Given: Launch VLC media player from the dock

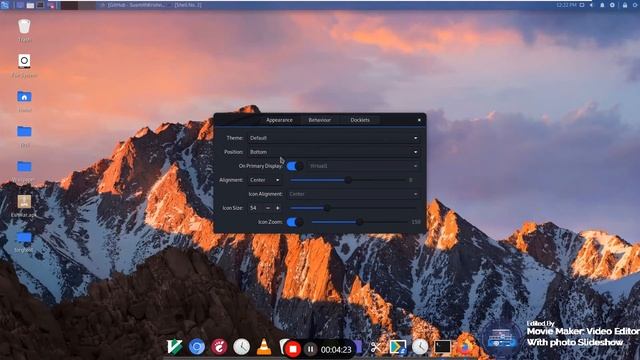Looking at the screenshot, I should (264, 347).
